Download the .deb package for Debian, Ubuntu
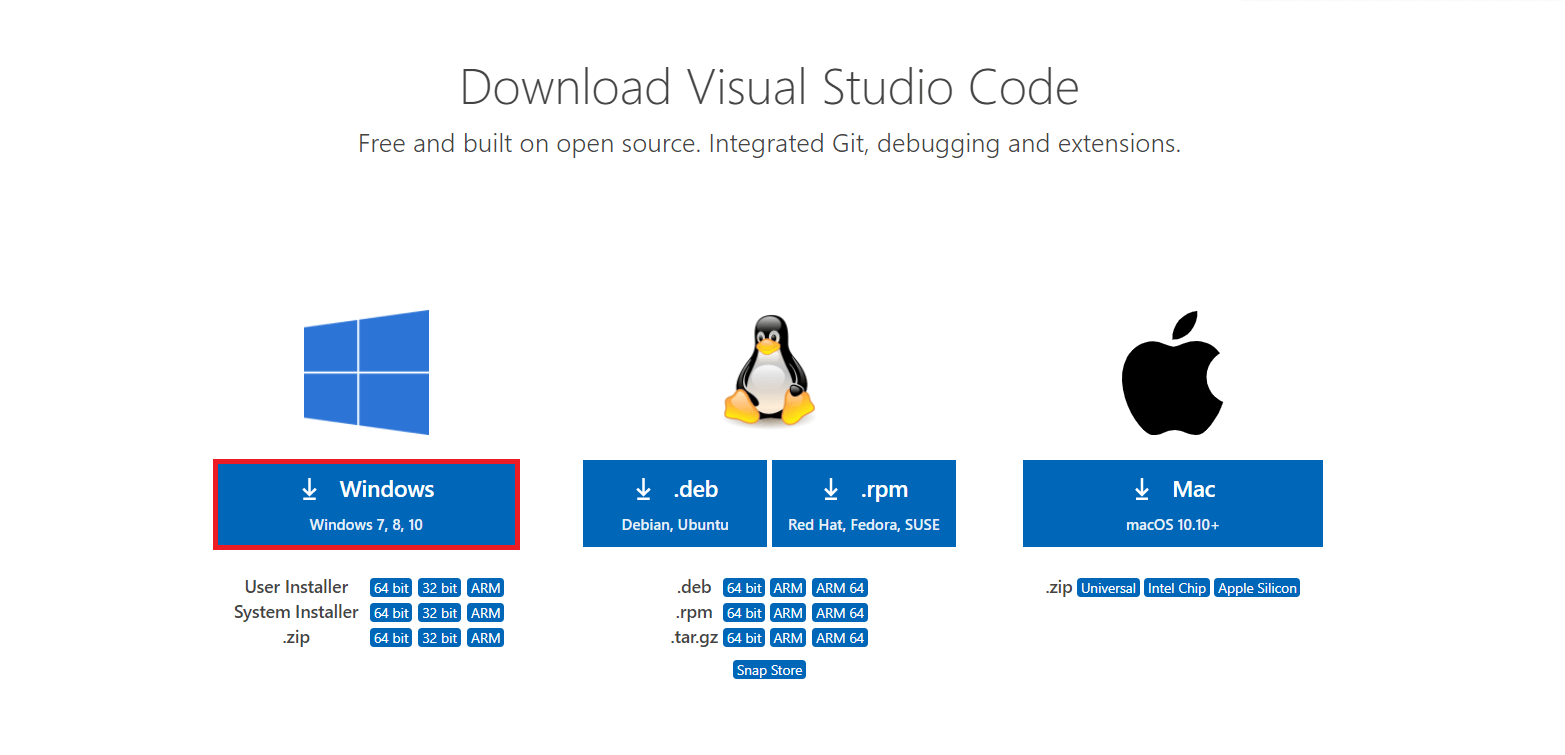Screen dimensions: 1565x755 click(x=675, y=504)
